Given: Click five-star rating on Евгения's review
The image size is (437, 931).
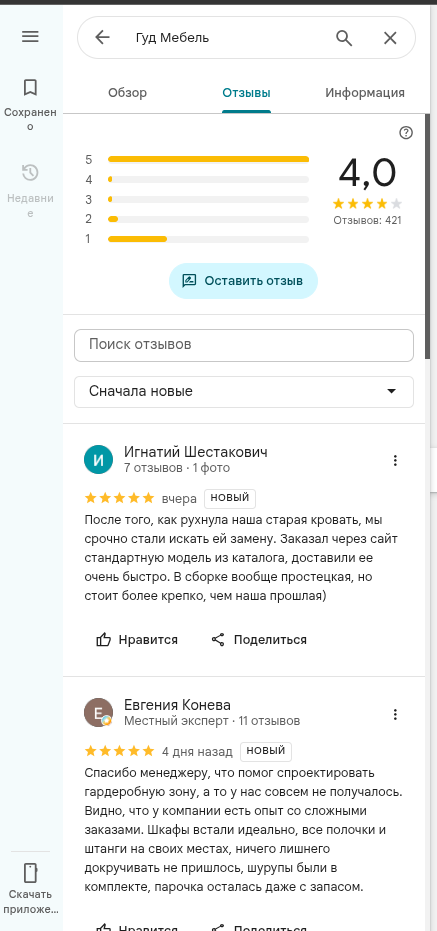Looking at the screenshot, I should click(x=119, y=751).
